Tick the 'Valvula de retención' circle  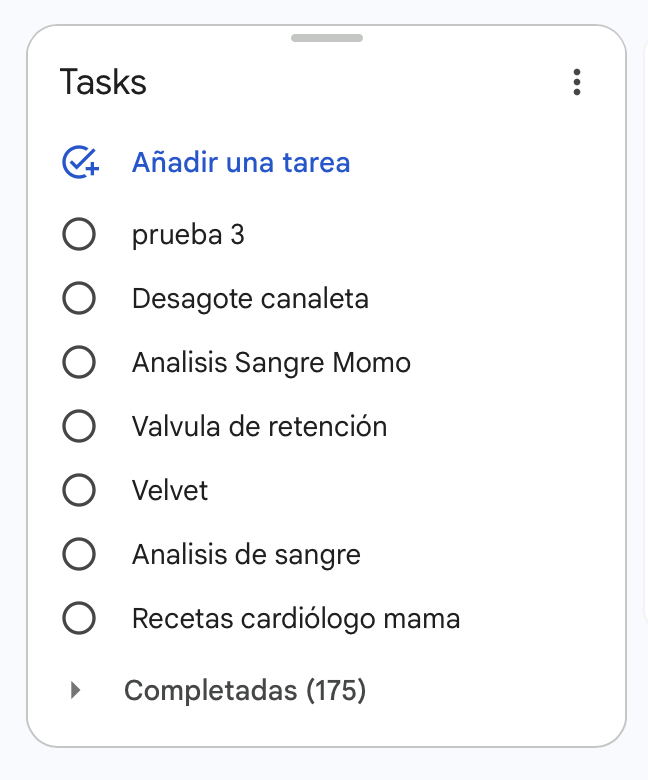(79, 427)
